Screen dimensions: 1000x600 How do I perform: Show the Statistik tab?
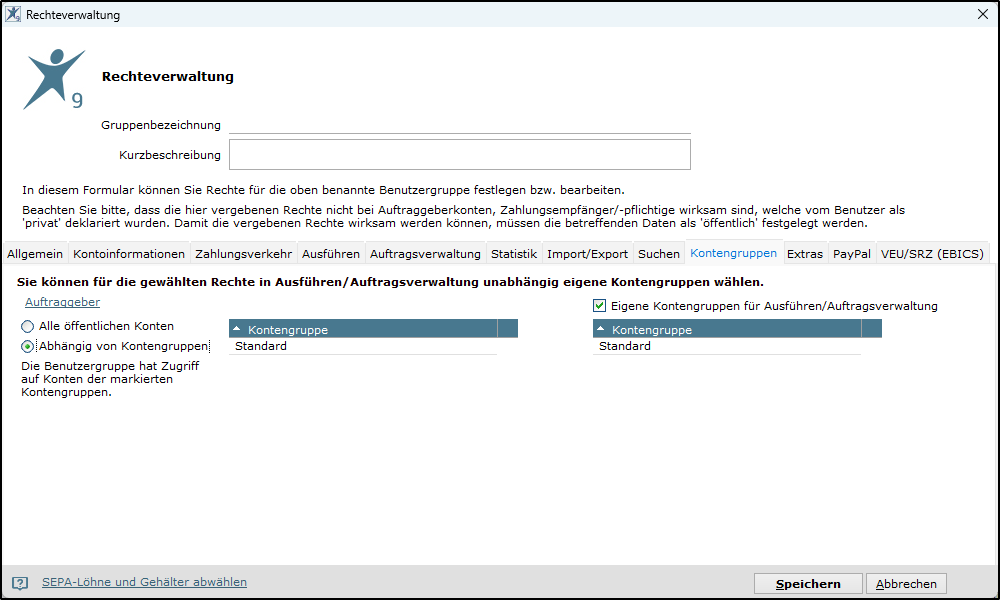tap(514, 254)
